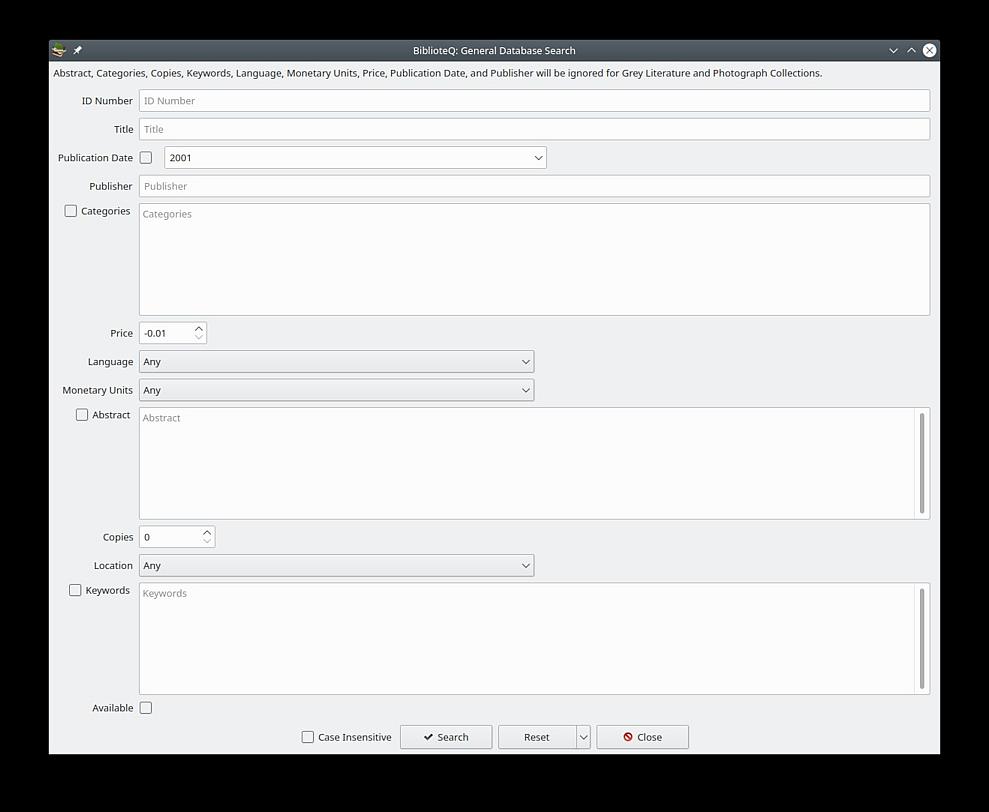The image size is (989, 812).
Task: Tick the Keywords checkbox
Action: (x=75, y=590)
